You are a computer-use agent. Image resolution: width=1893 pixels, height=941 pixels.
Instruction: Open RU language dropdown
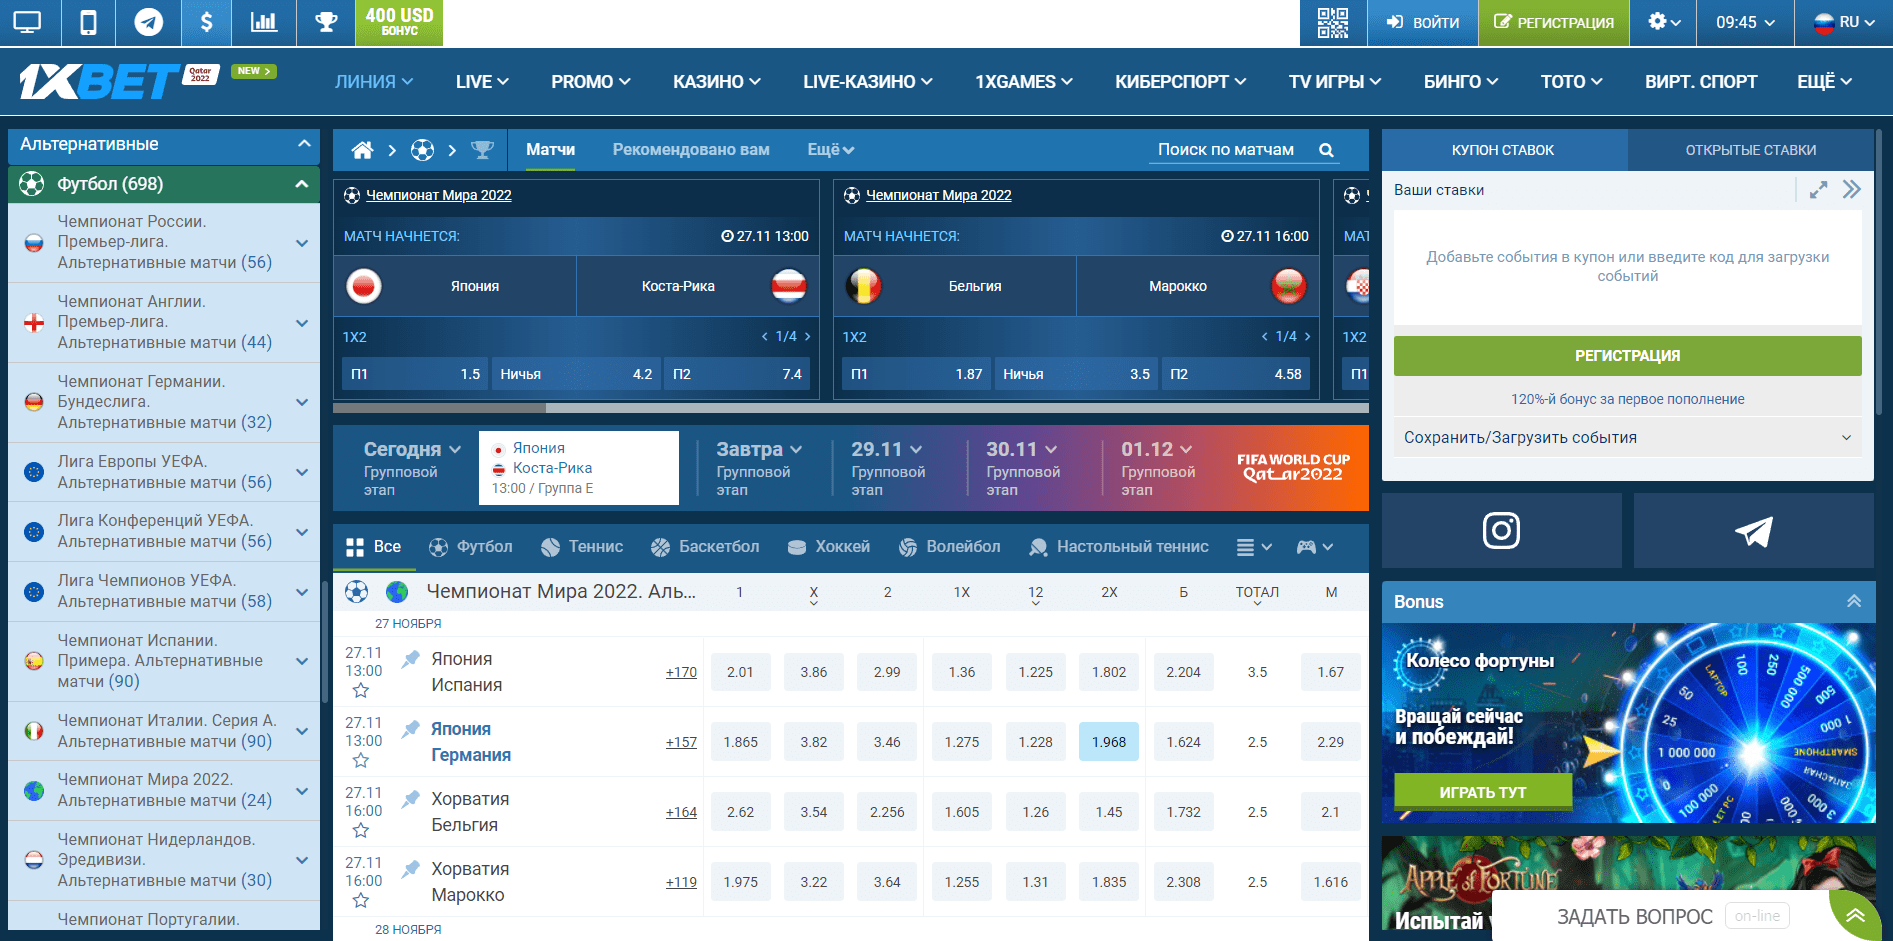tap(1845, 22)
